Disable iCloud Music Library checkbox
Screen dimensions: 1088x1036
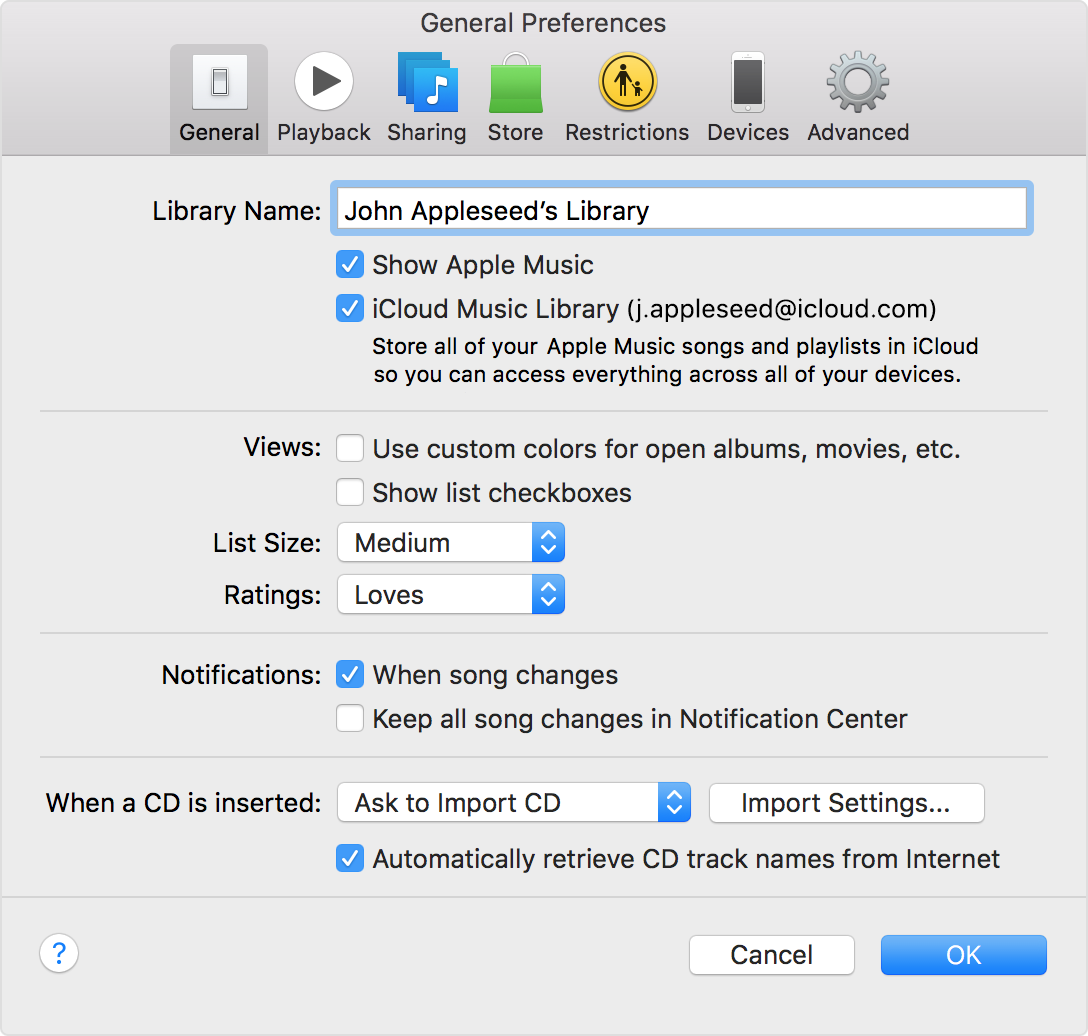pyautogui.click(x=350, y=308)
